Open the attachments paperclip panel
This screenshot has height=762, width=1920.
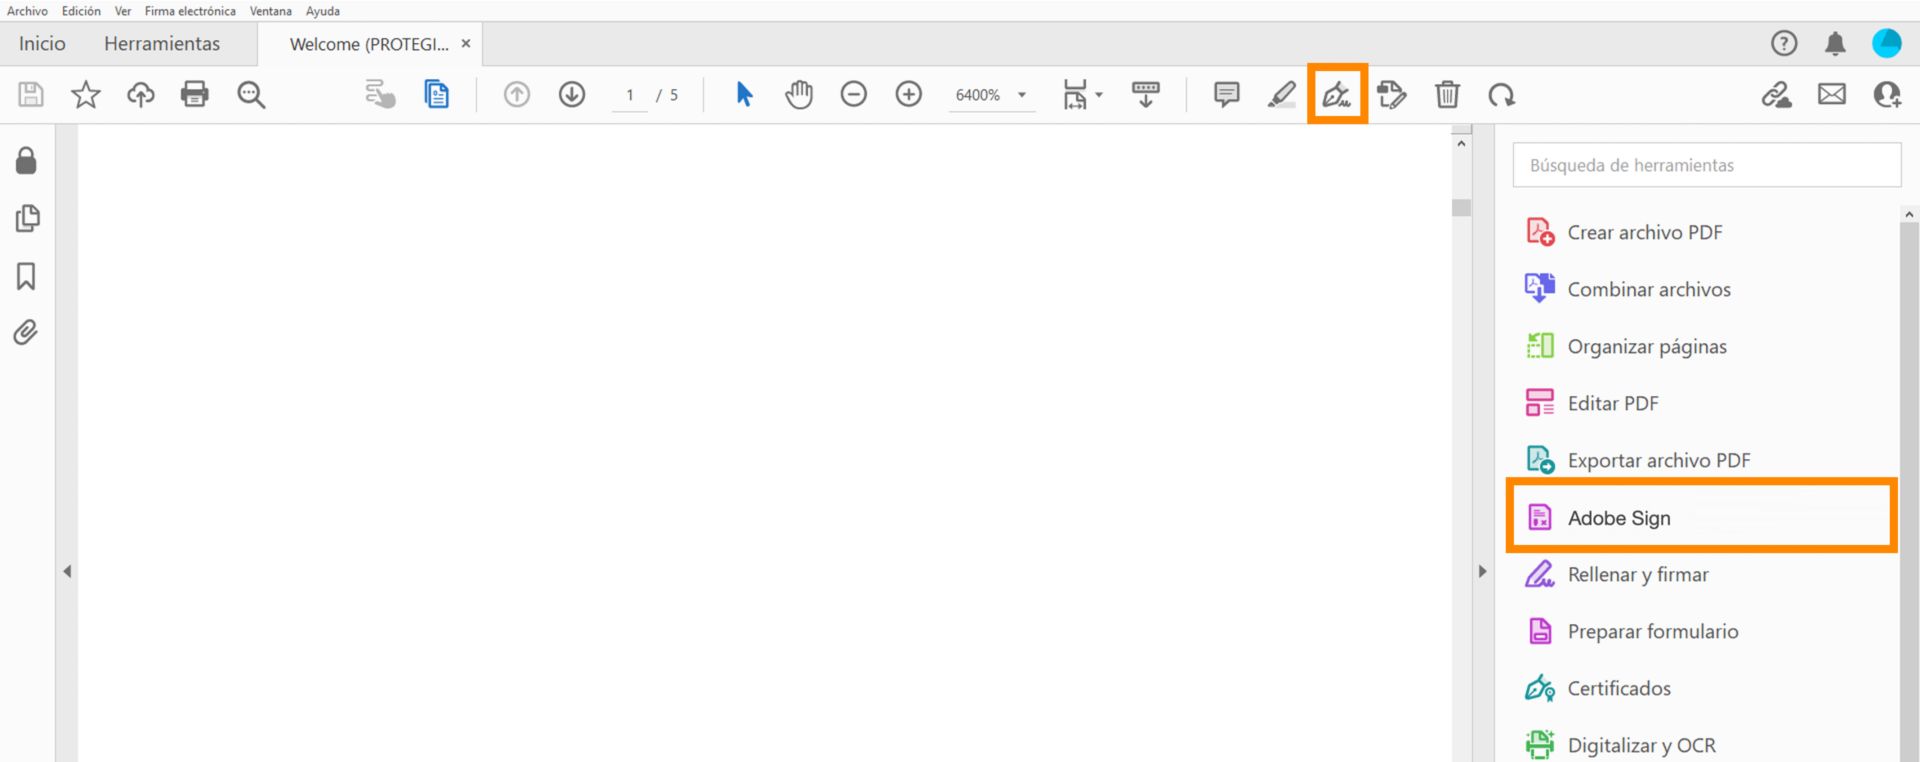(27, 332)
